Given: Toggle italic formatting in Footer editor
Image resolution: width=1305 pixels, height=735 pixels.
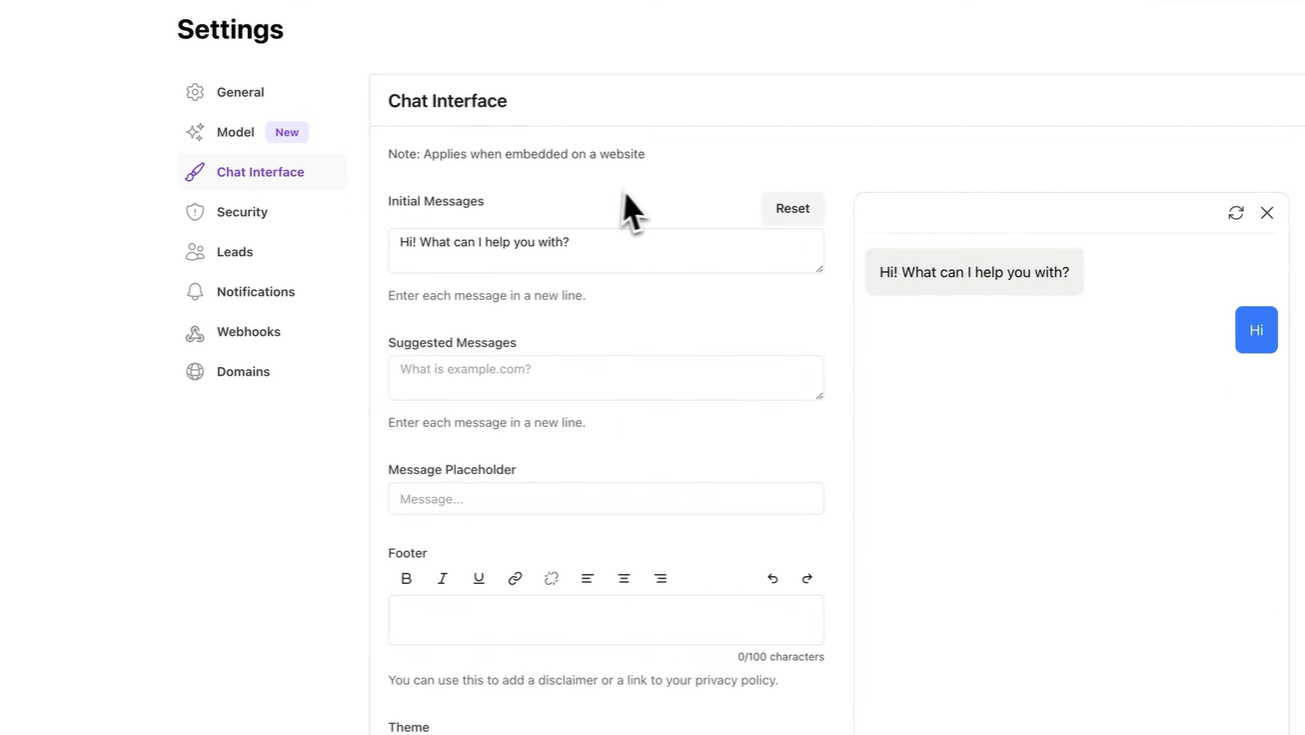Looking at the screenshot, I should click(x=442, y=578).
